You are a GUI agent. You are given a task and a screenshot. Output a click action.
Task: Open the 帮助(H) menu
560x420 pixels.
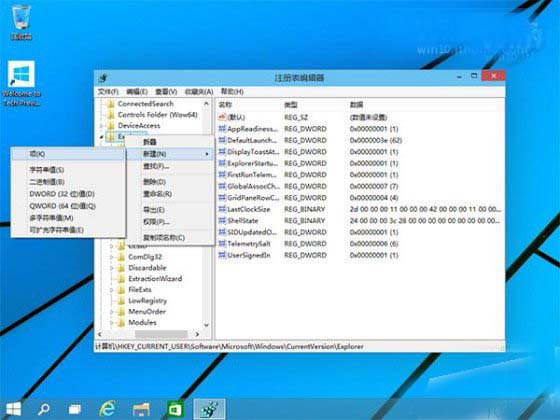click(x=232, y=92)
